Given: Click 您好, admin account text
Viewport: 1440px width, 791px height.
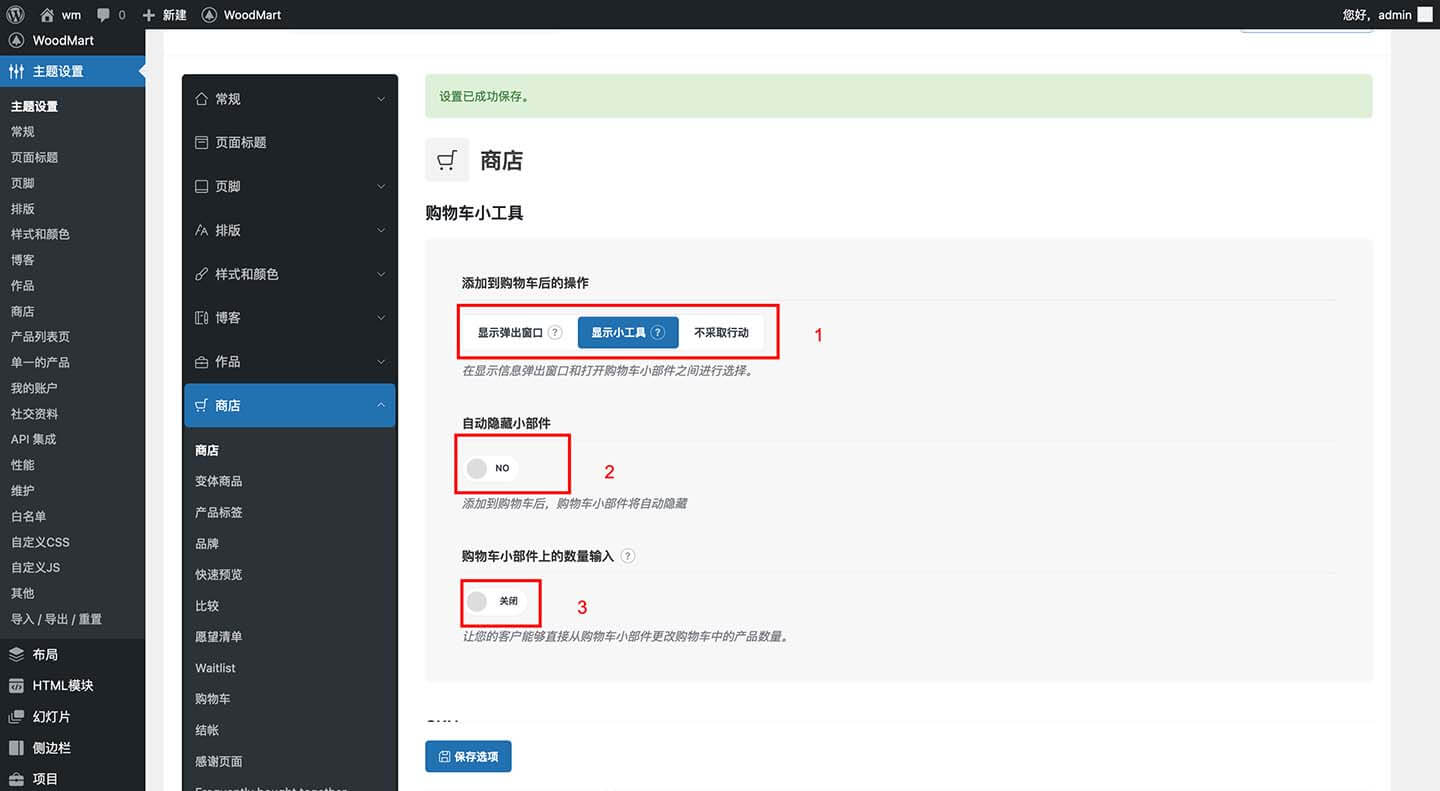Looking at the screenshot, I should [1377, 15].
